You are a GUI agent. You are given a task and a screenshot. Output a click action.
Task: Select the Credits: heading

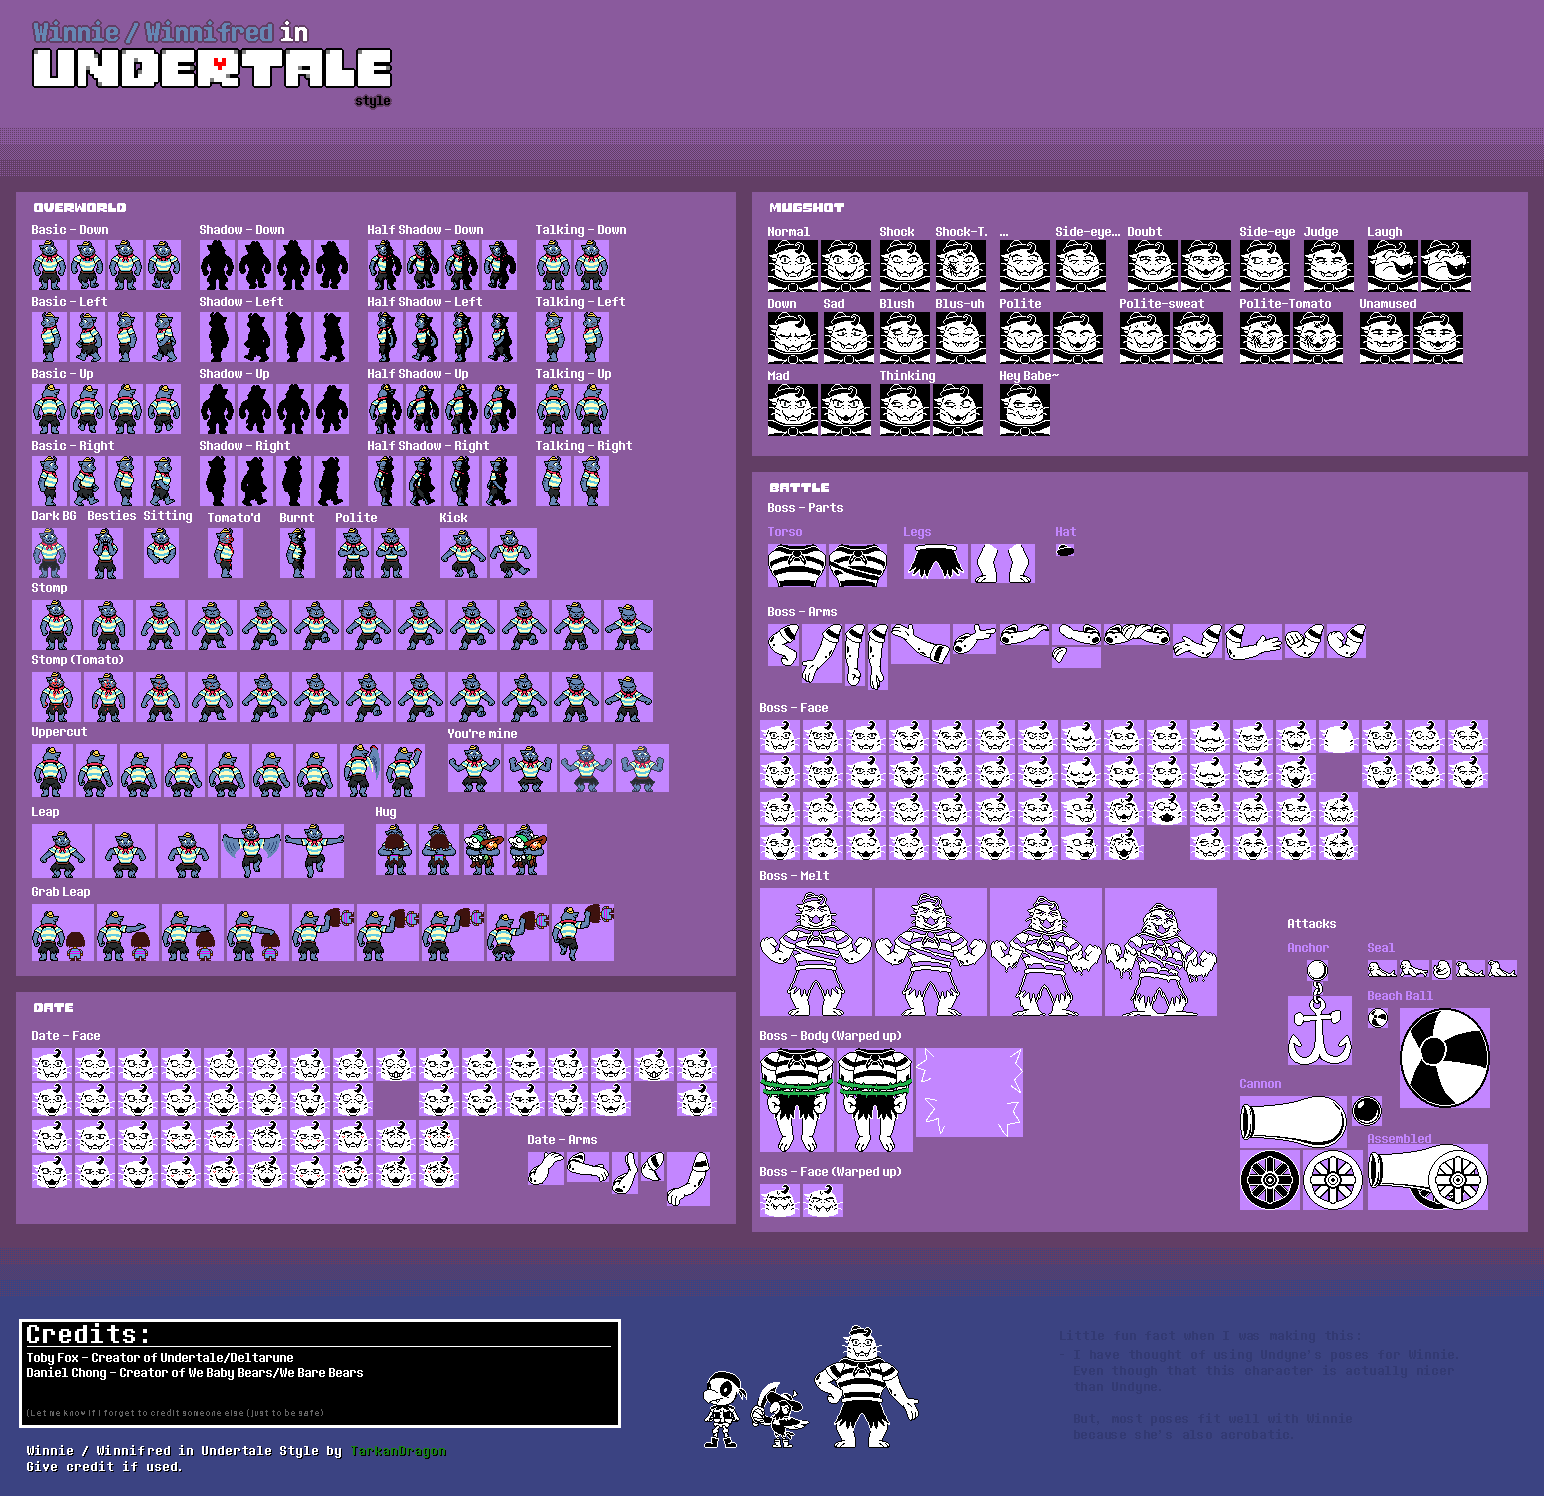tap(88, 1334)
